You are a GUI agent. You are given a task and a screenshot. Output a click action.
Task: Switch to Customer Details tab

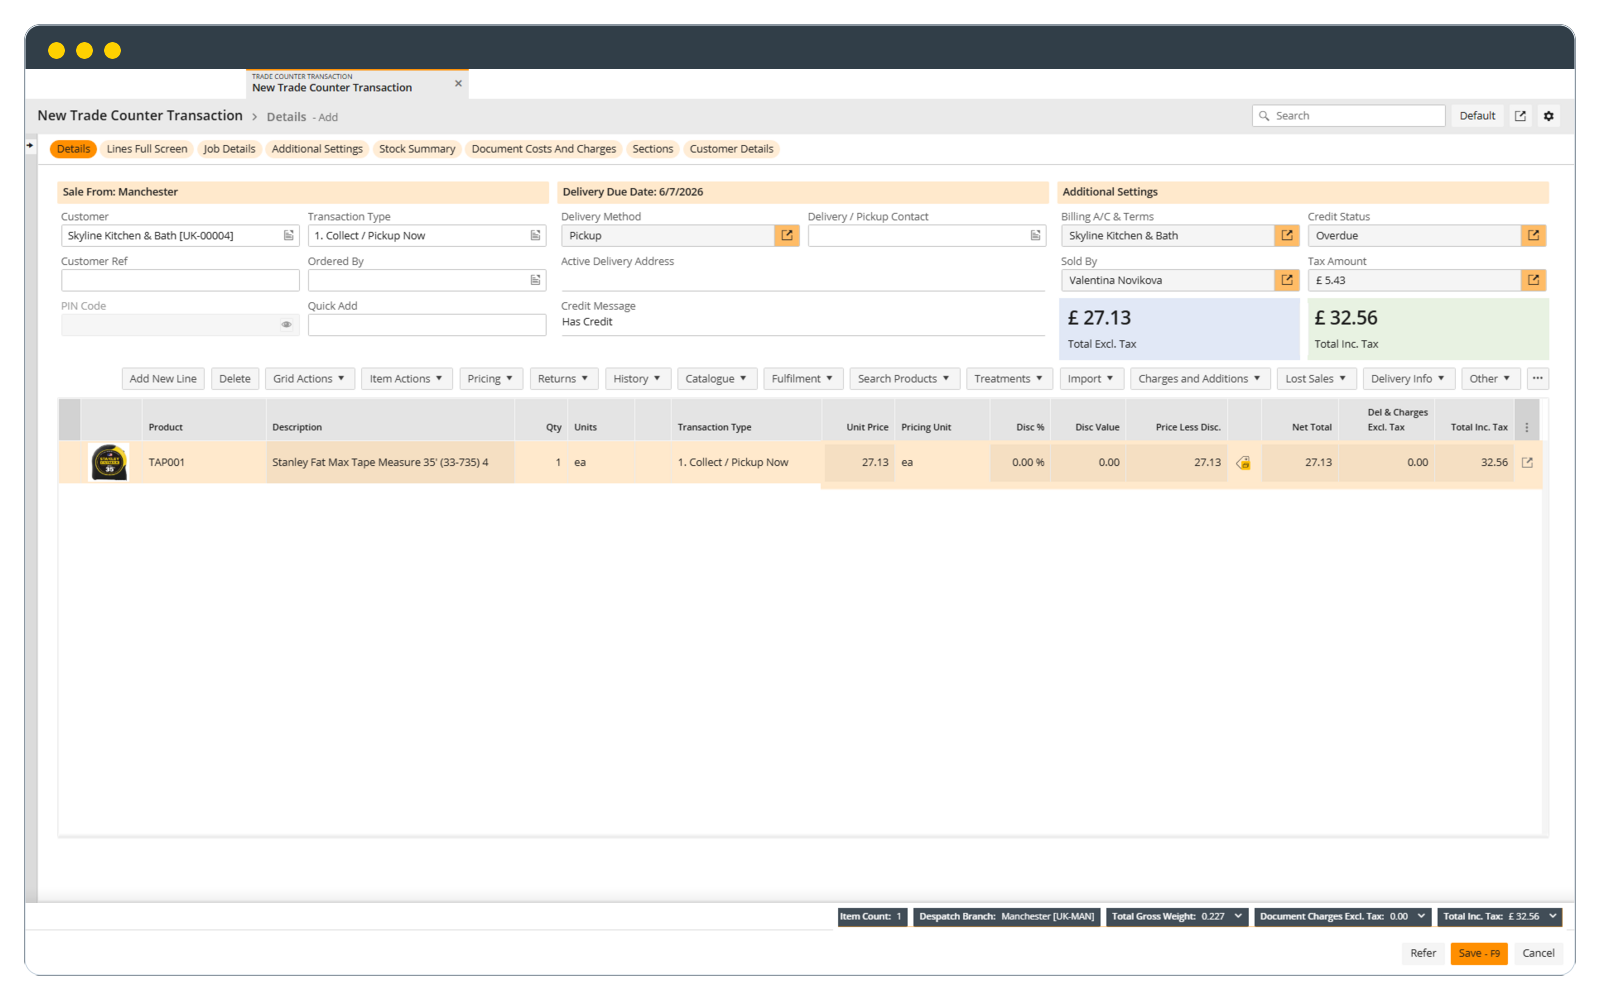click(732, 149)
